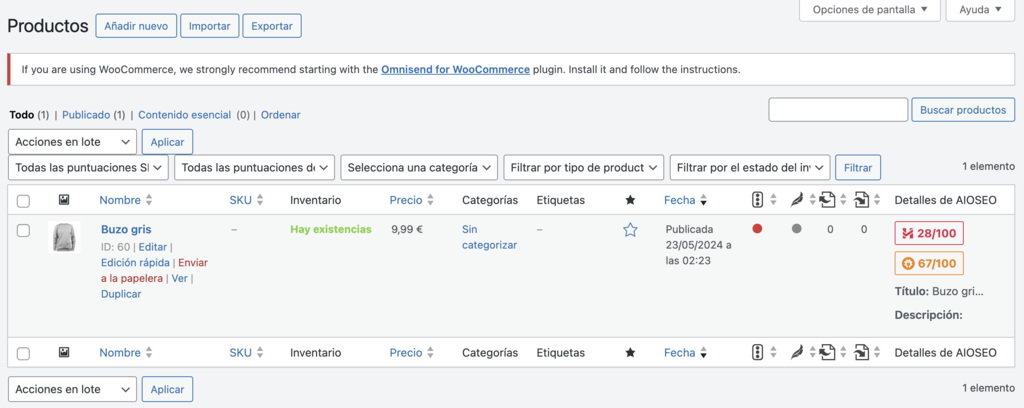Viewport: 1024px width, 408px height.
Task: Open the first Todas las puntuaciones SEO dropdown
Action: click(x=88, y=167)
